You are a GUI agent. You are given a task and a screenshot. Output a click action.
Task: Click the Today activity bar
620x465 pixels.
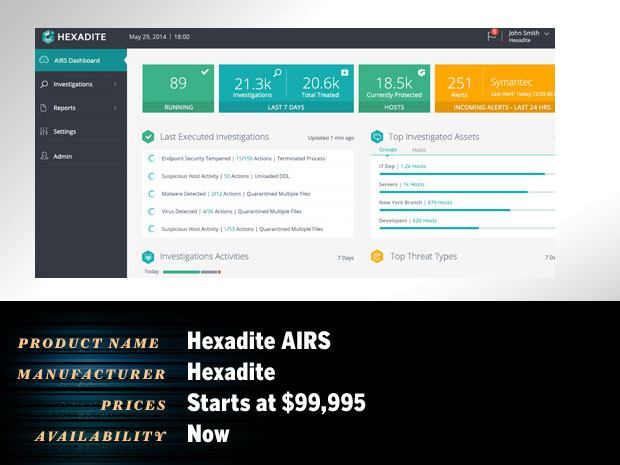click(192, 272)
